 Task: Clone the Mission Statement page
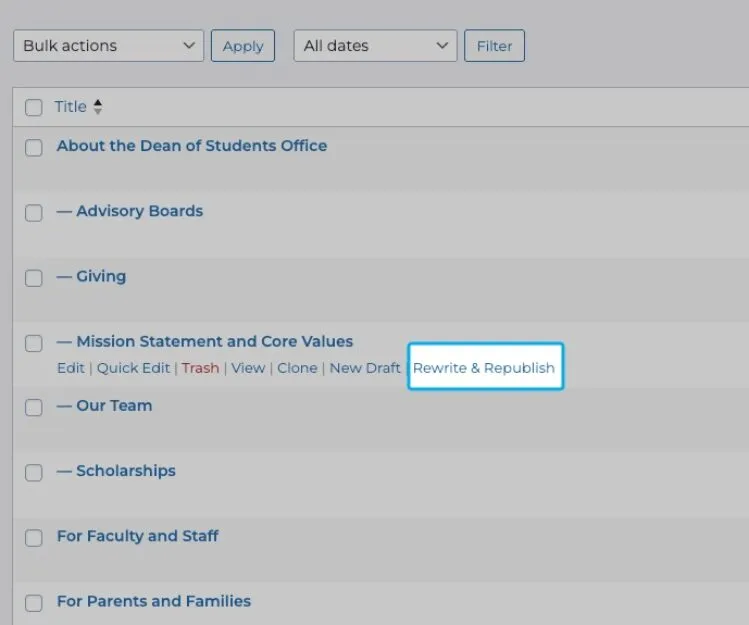[x=297, y=368]
